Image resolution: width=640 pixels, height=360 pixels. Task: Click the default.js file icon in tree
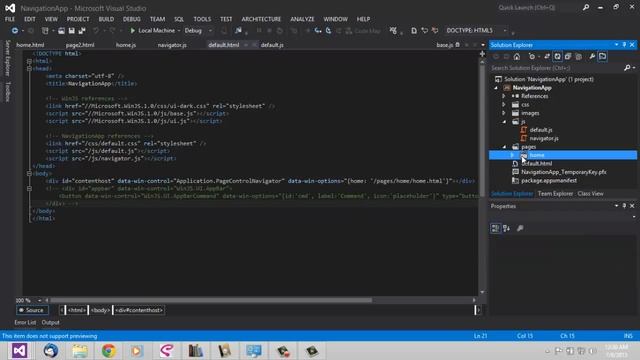(524, 130)
